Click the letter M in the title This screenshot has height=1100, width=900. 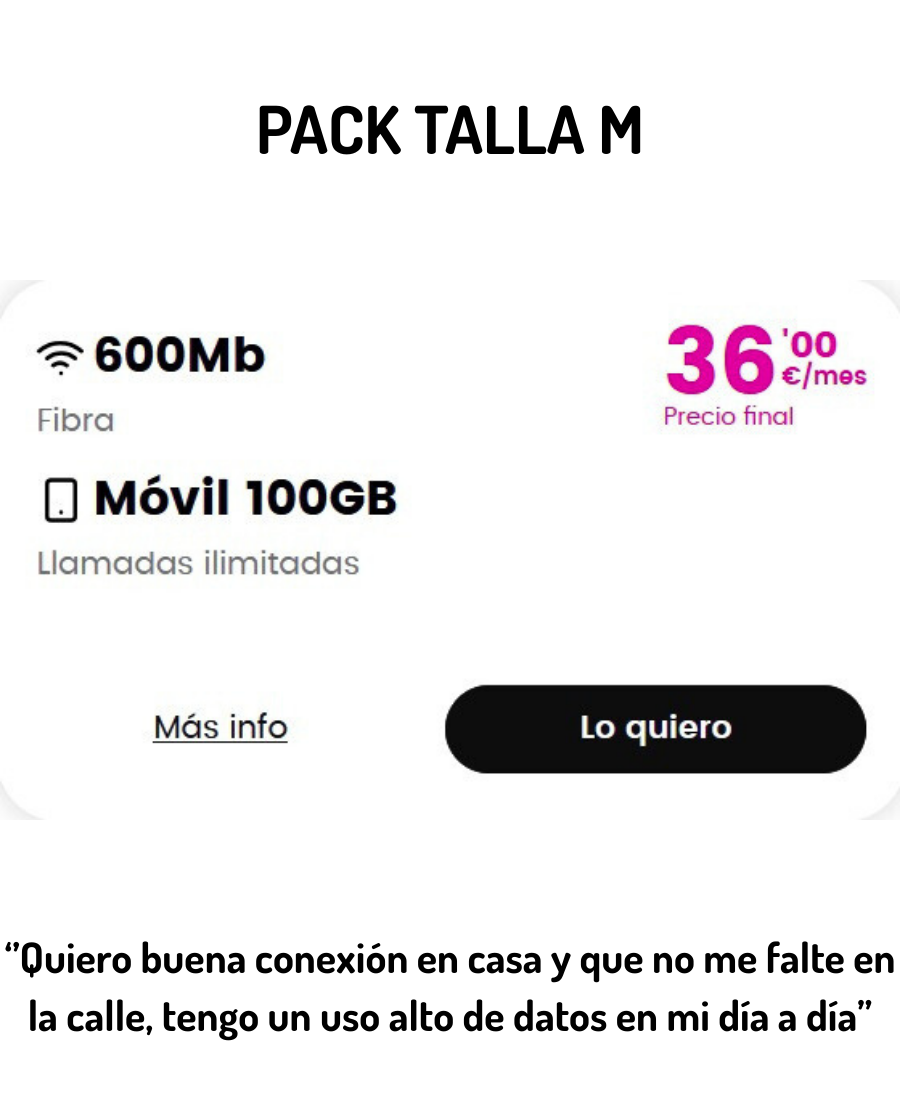pos(621,130)
